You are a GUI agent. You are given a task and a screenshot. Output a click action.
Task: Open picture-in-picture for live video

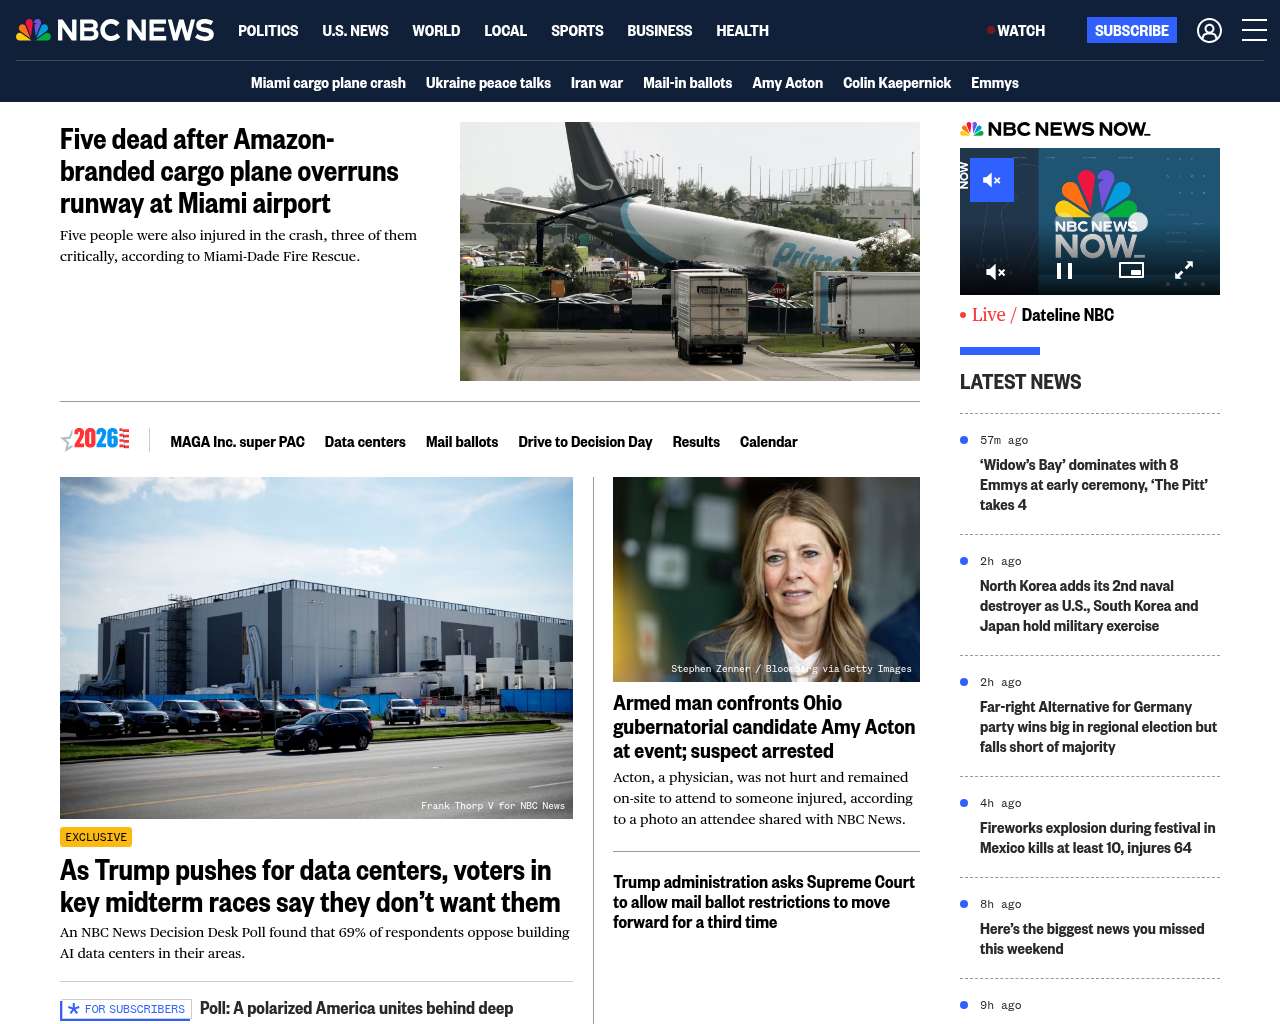pyautogui.click(x=1131, y=270)
